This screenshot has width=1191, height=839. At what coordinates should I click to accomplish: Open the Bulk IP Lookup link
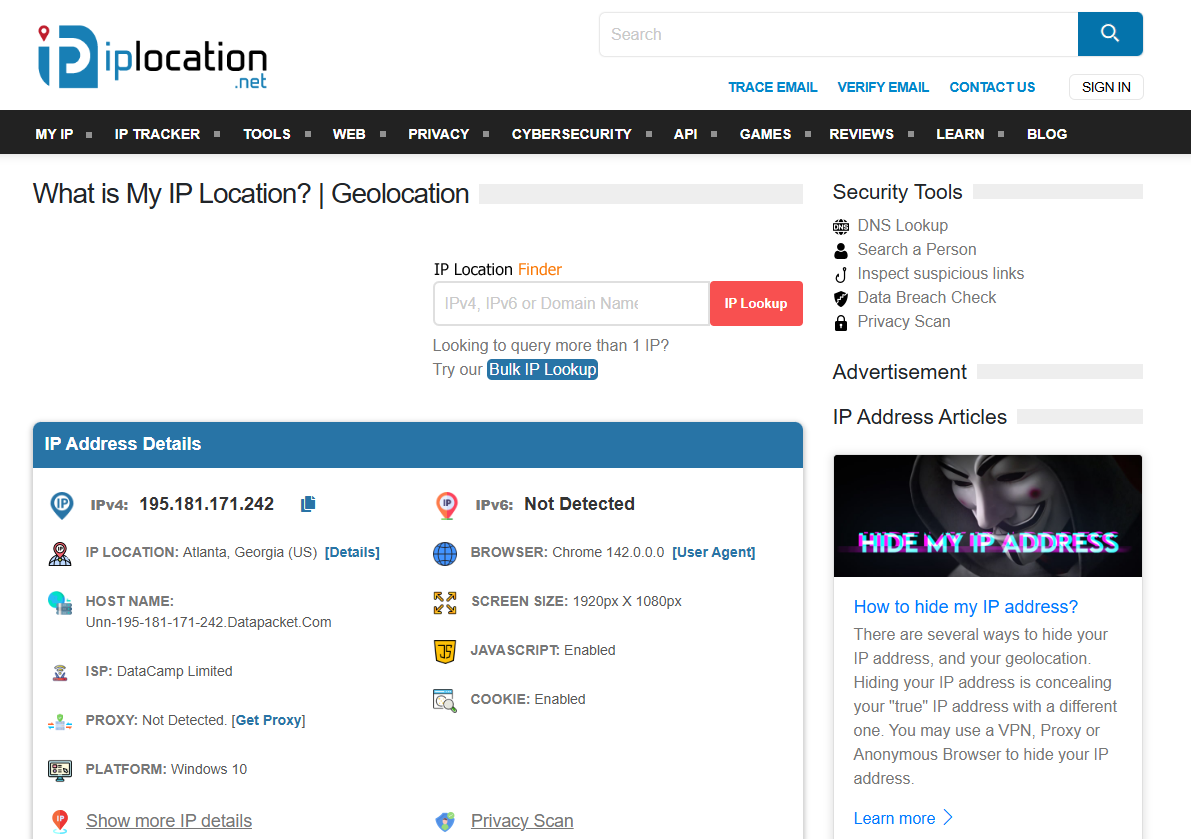click(x=542, y=369)
